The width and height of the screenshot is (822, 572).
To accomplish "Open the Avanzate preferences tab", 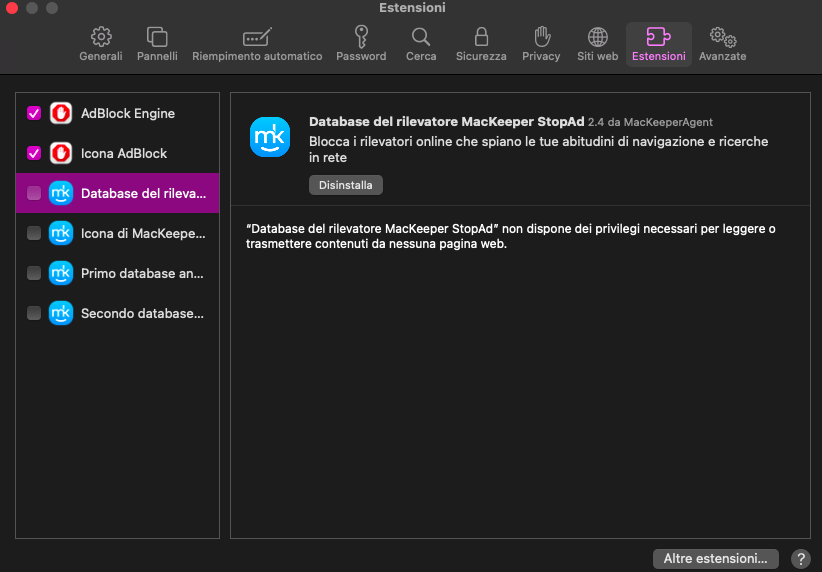I will (722, 45).
